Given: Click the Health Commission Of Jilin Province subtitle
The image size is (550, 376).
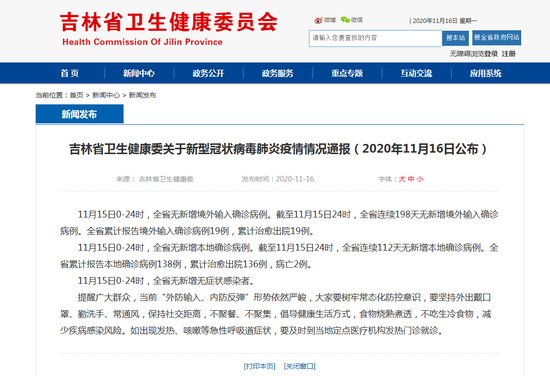Looking at the screenshot, I should pyautogui.click(x=142, y=42).
